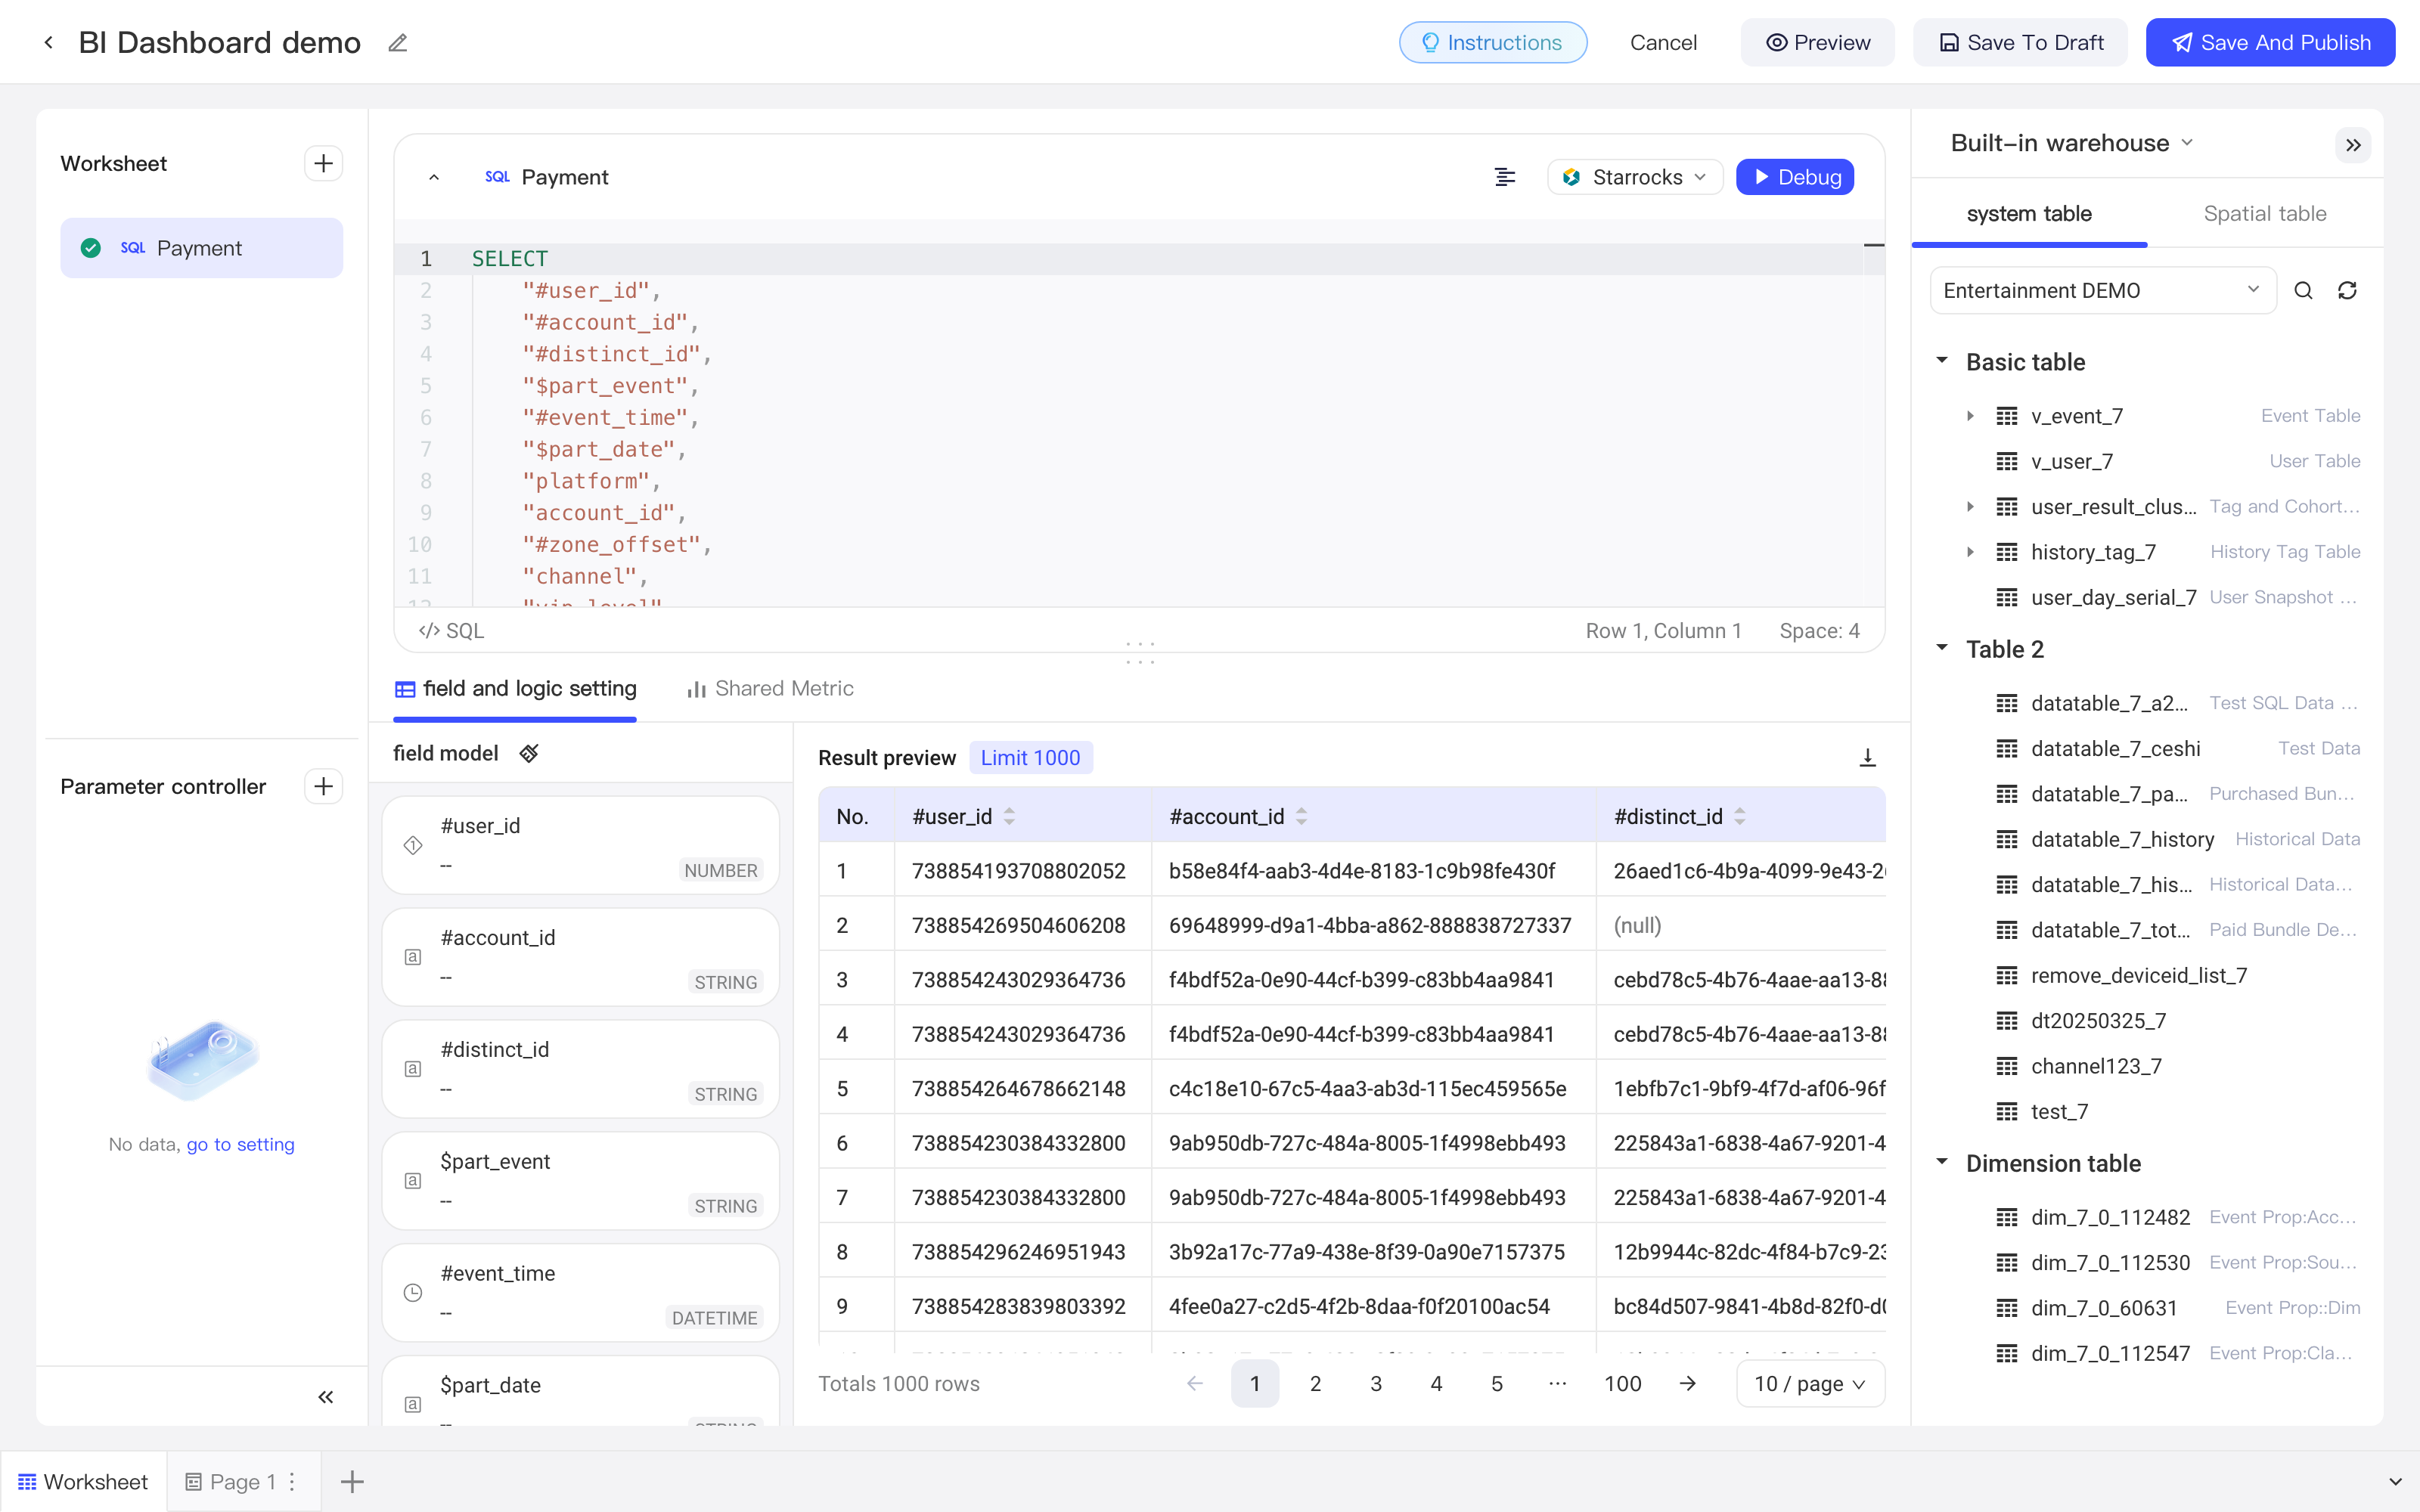Search tables with magnifier icon
Image resolution: width=2420 pixels, height=1512 pixels.
click(x=2303, y=290)
